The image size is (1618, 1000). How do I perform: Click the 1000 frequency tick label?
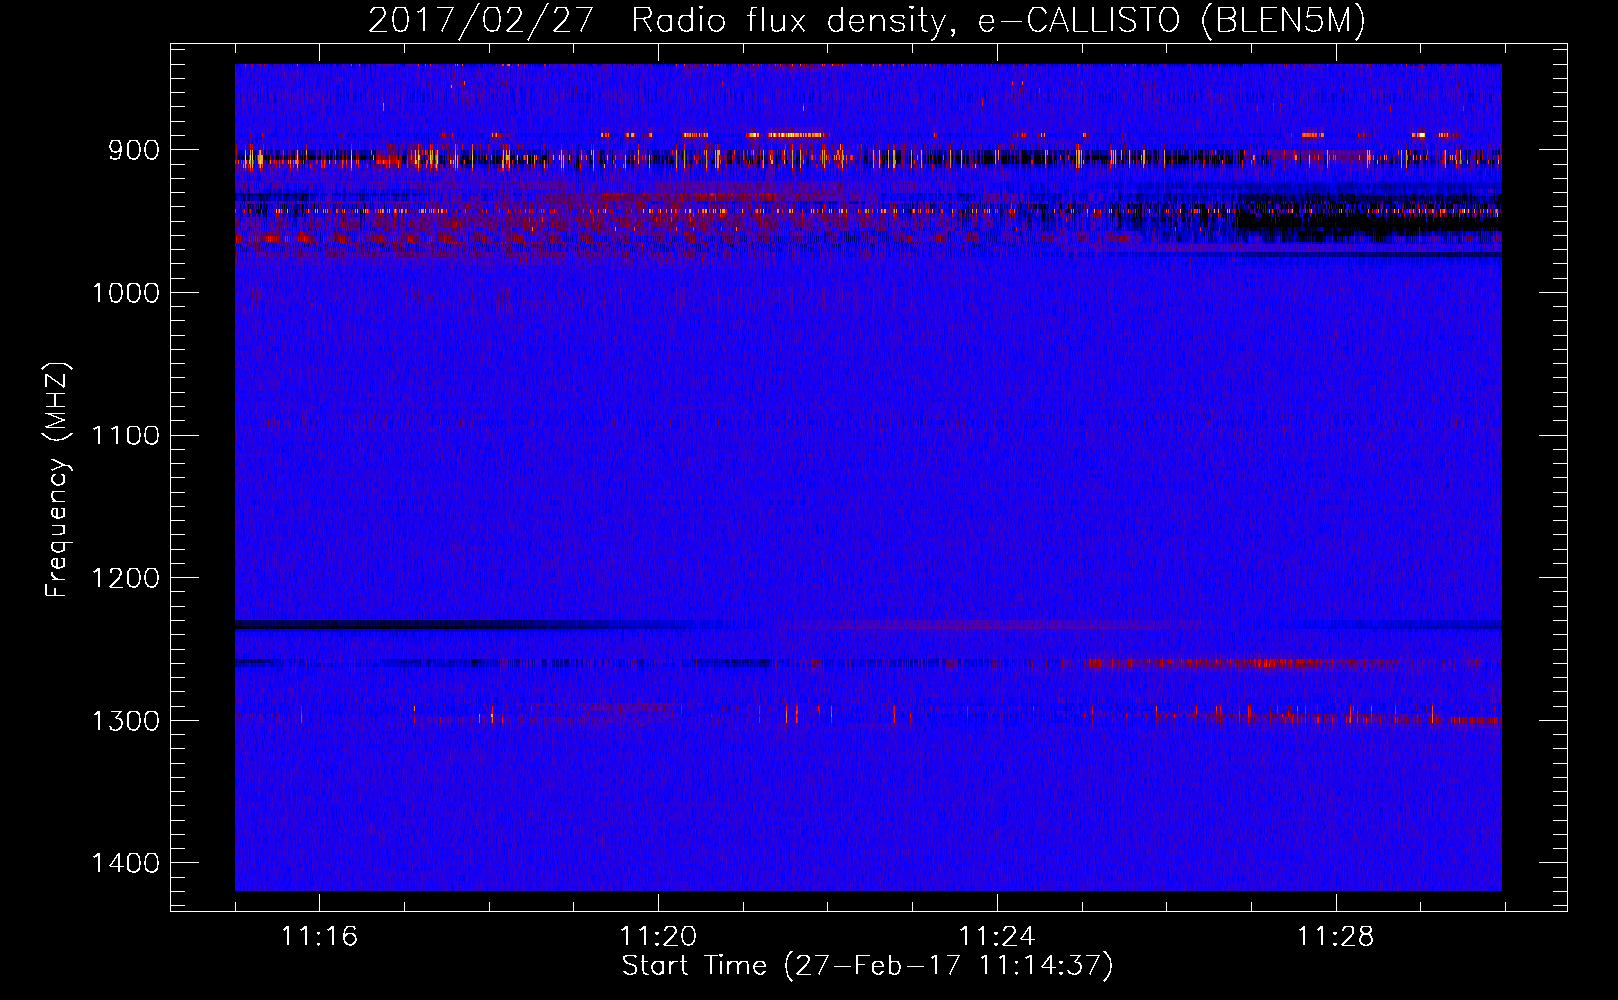[126, 293]
